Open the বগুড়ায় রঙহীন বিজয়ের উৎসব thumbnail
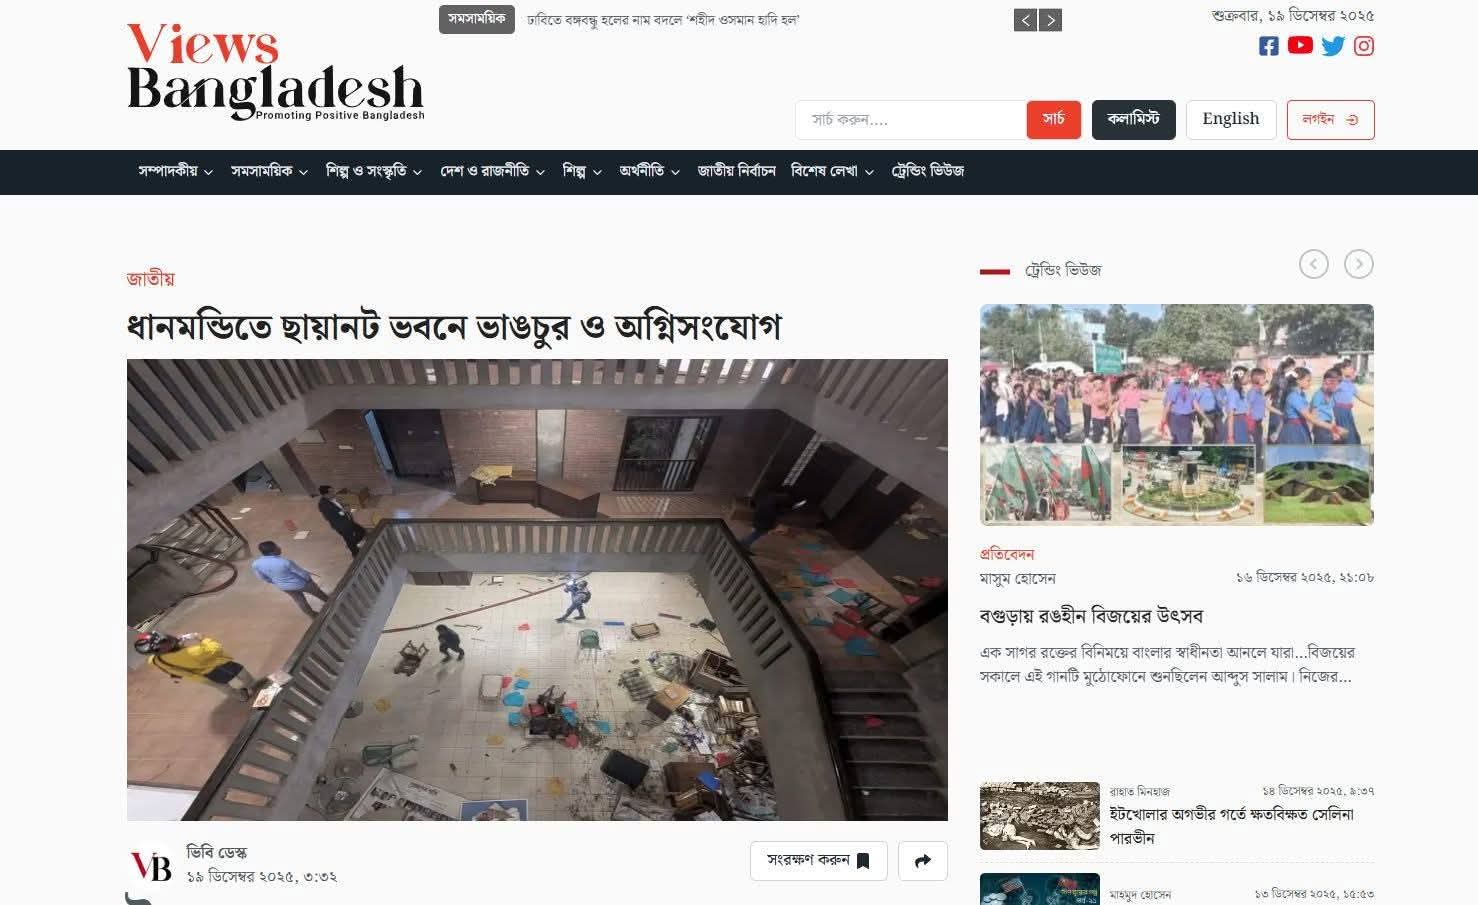Image resolution: width=1478 pixels, height=905 pixels. [x=1177, y=415]
